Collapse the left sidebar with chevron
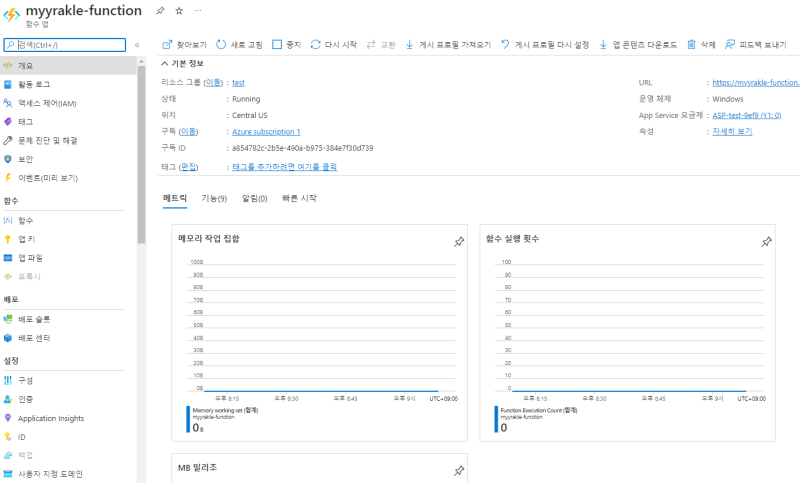800x483 pixels. pos(138,45)
